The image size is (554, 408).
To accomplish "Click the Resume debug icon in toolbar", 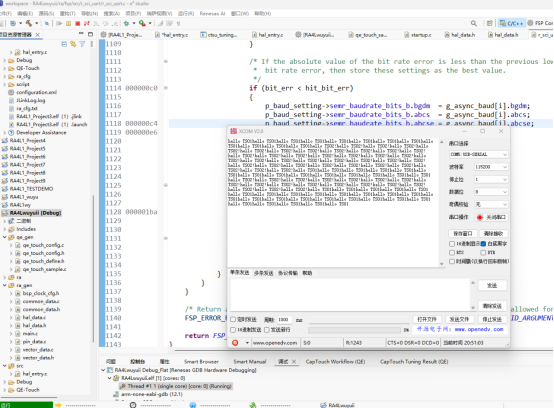I will pos(59,23).
